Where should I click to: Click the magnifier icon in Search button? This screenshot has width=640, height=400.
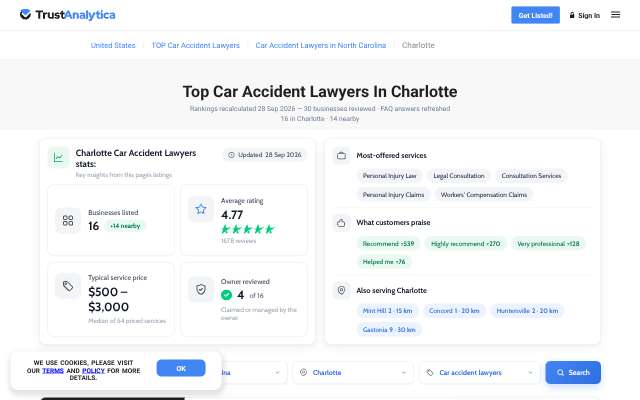pos(560,373)
